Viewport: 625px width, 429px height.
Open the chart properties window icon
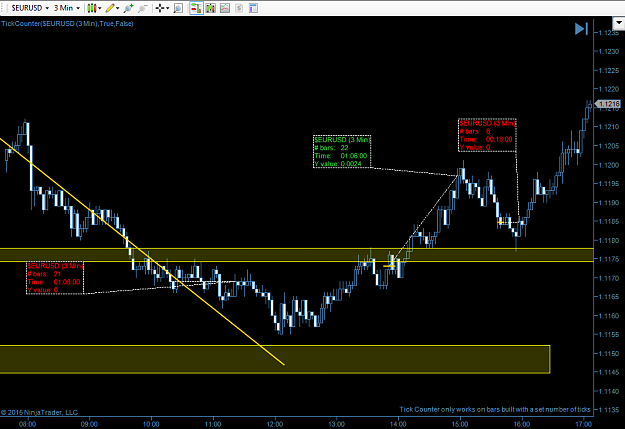[253, 8]
